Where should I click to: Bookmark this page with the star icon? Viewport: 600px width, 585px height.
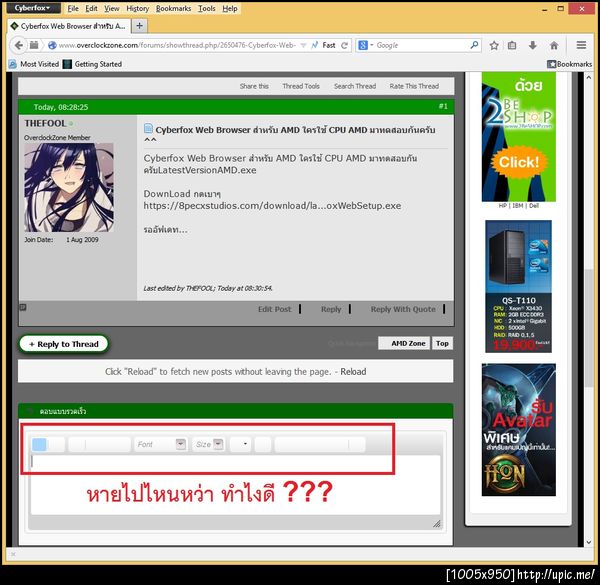pyautogui.click(x=494, y=46)
